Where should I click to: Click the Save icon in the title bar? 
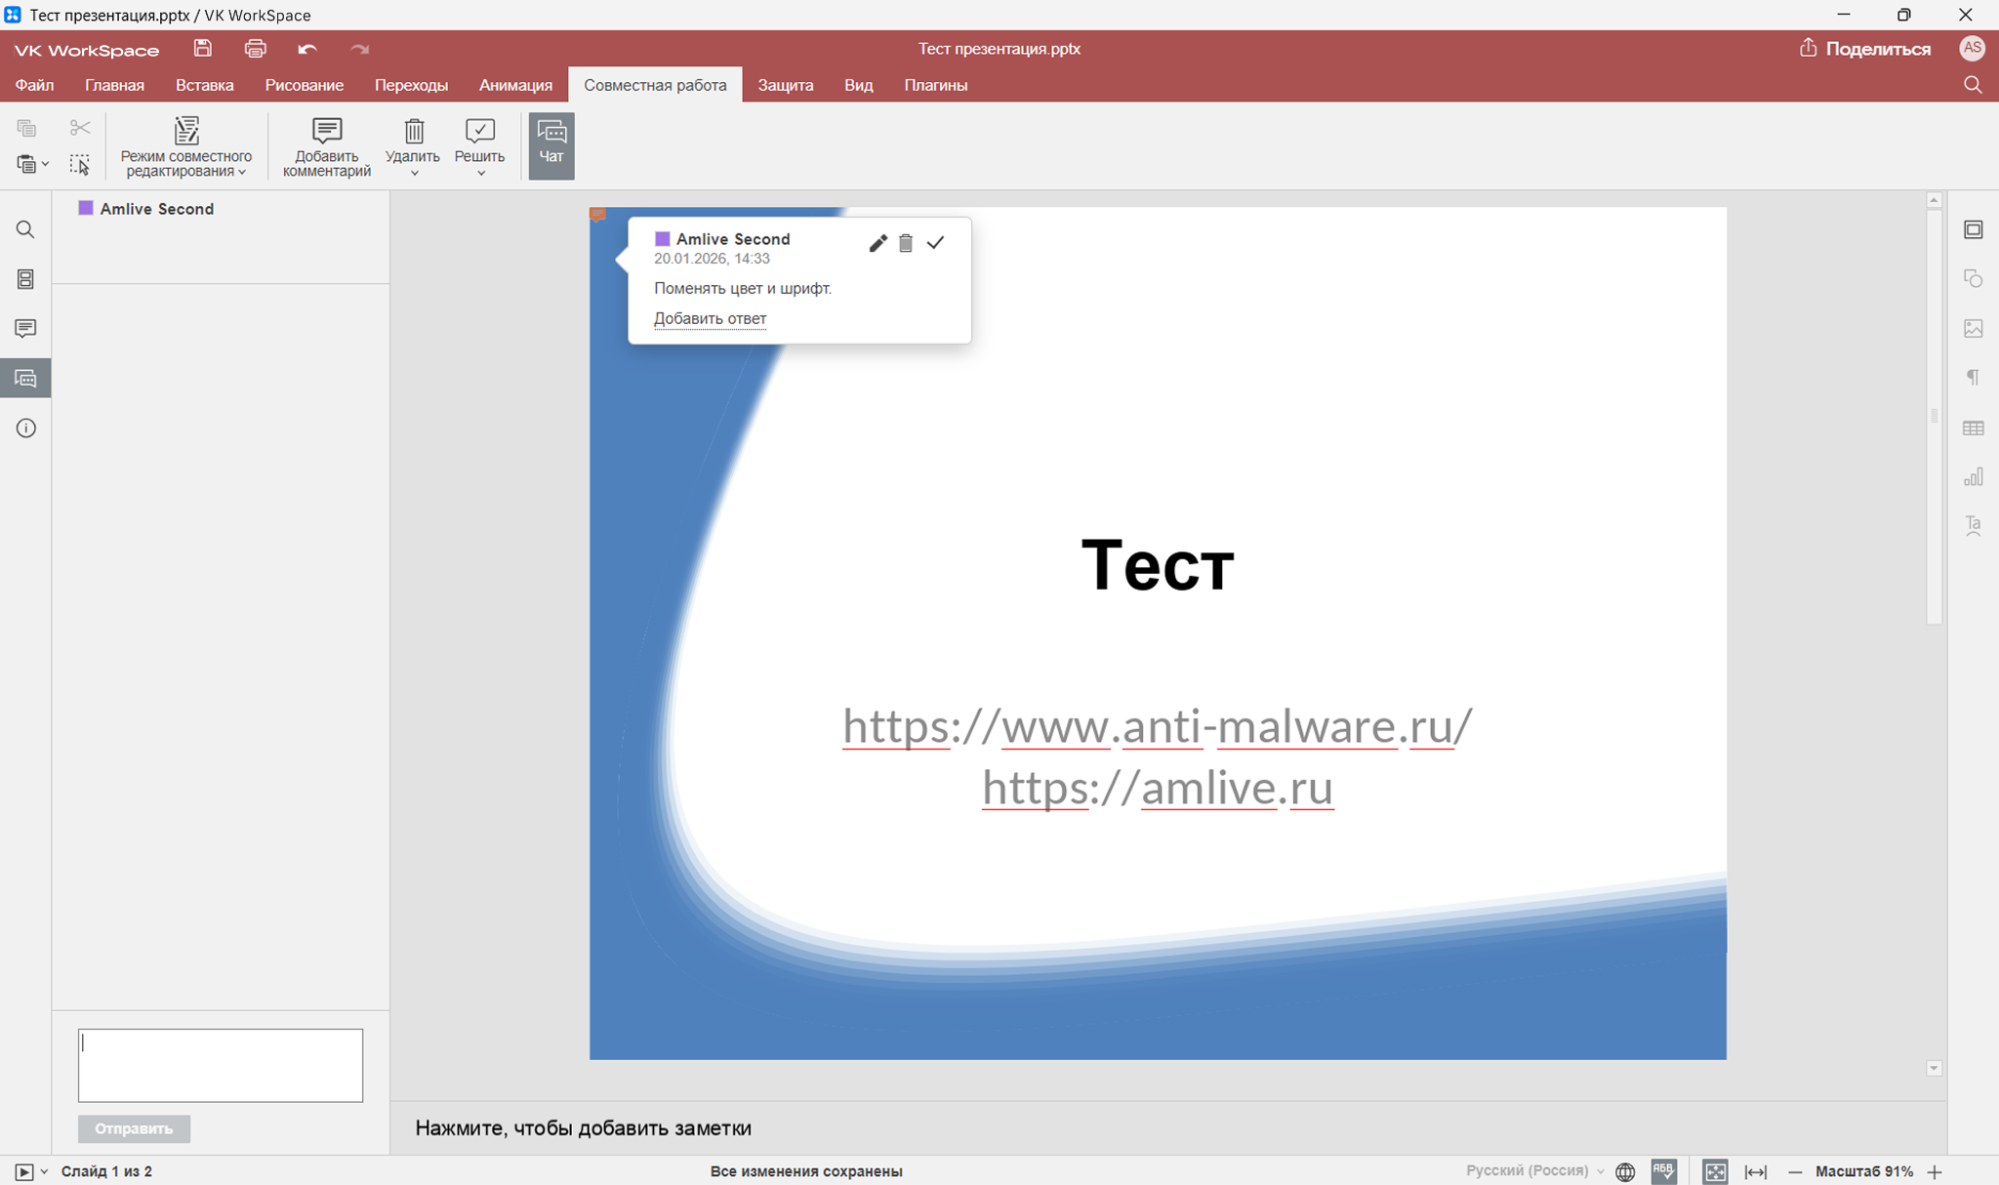click(x=203, y=48)
